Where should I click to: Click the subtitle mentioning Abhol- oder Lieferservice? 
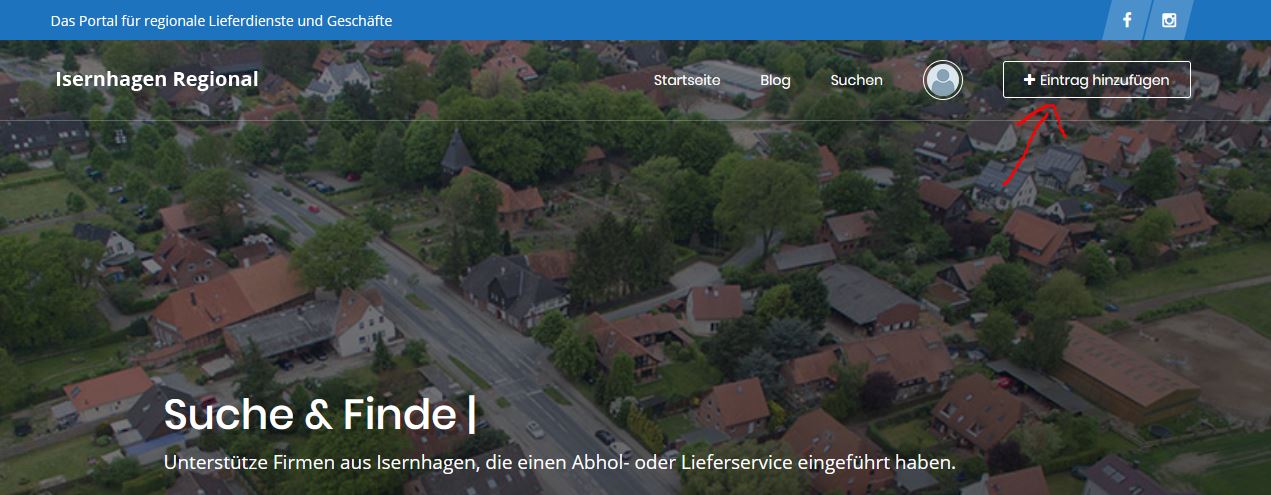(x=560, y=463)
